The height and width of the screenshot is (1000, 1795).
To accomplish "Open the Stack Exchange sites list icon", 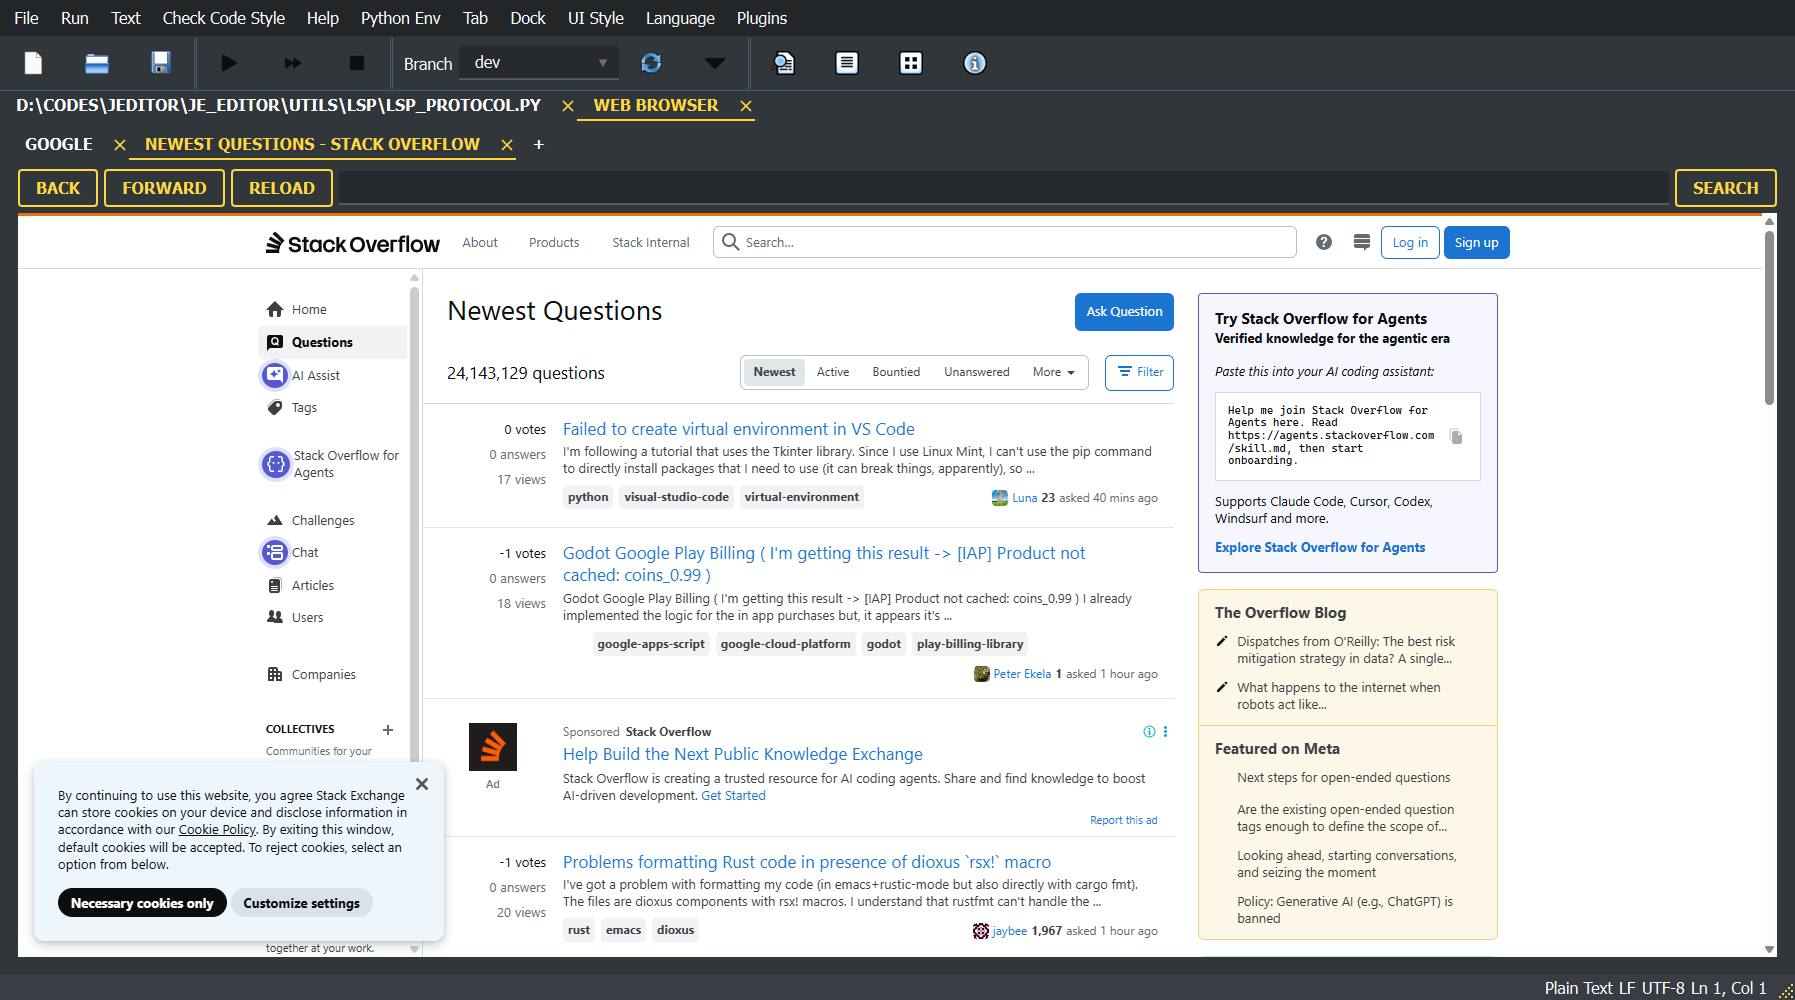I will (1362, 242).
